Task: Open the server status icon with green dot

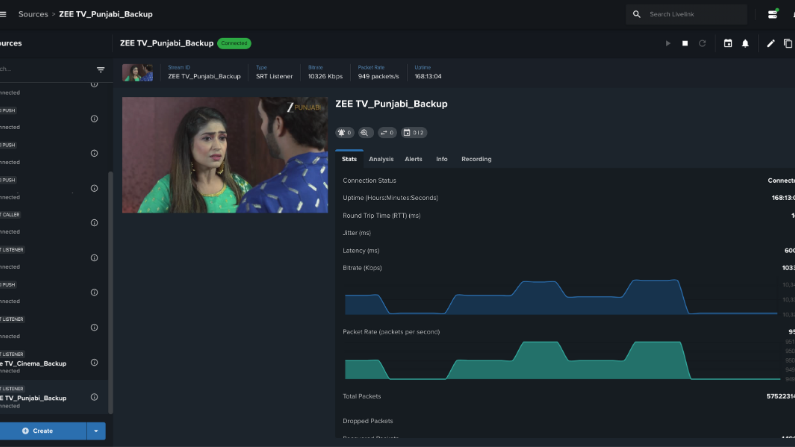Action: (x=773, y=14)
